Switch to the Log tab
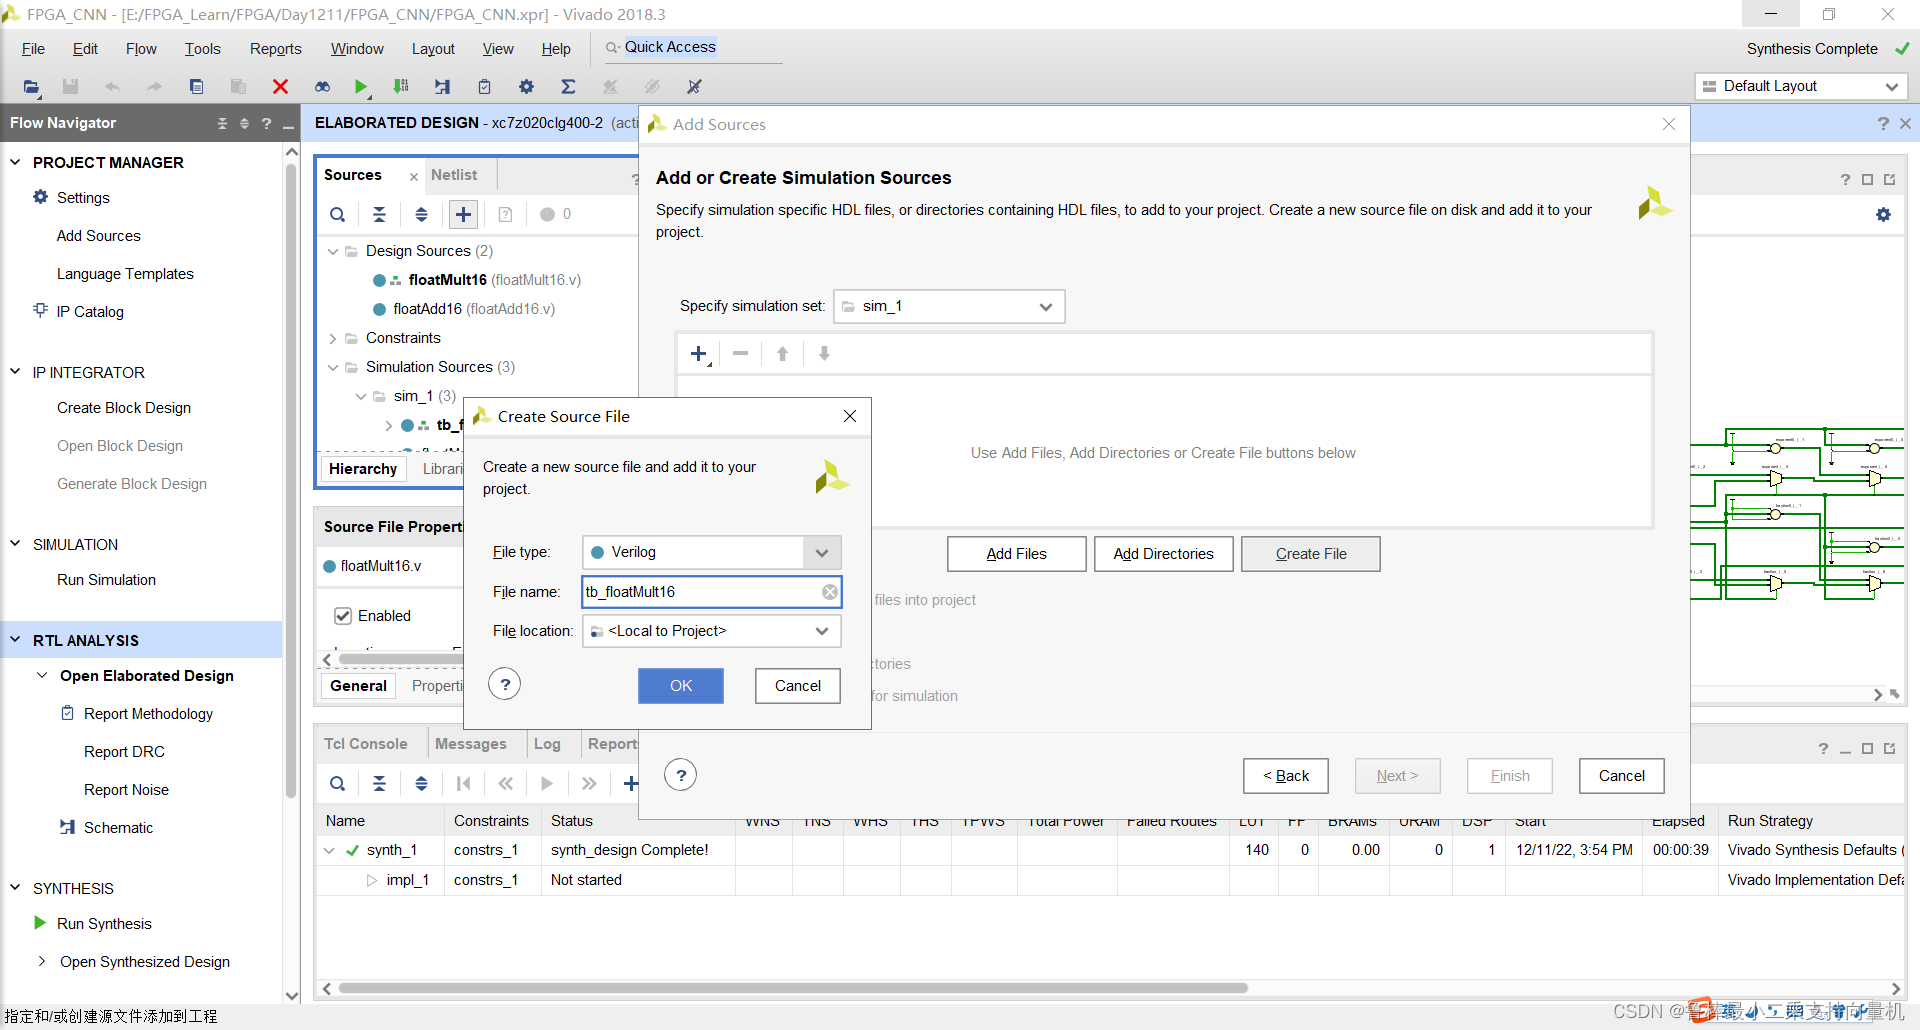The image size is (1920, 1030). tap(547, 744)
